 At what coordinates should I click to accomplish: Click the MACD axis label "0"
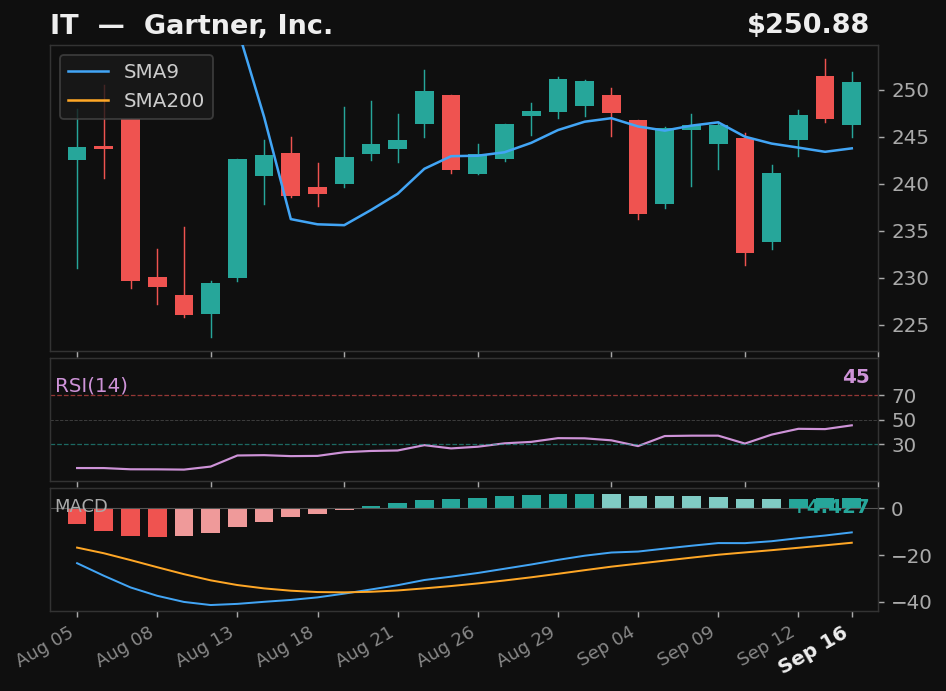pos(898,509)
